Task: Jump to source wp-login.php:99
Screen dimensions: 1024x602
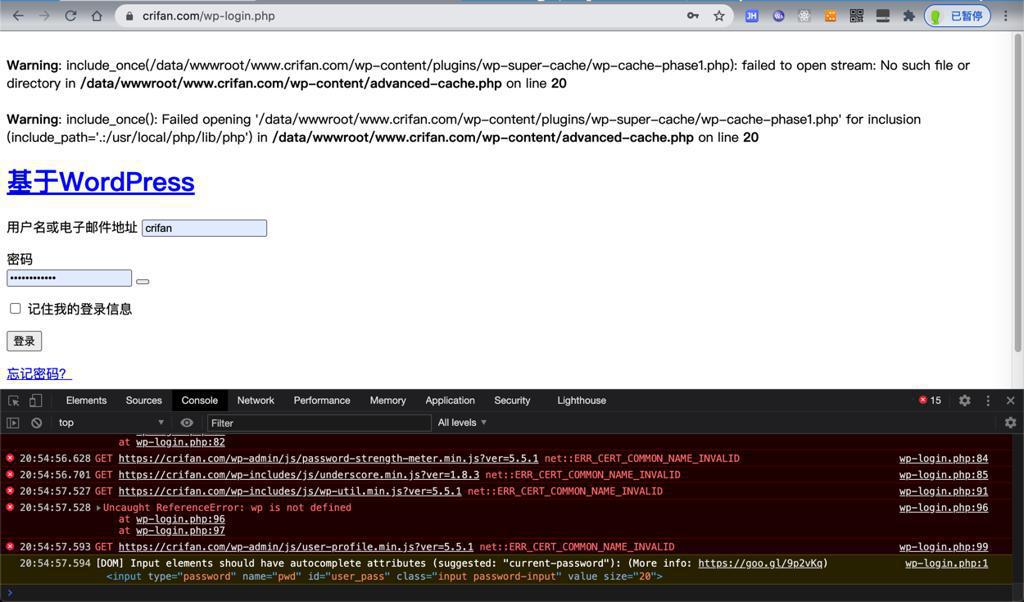Action: (x=944, y=547)
